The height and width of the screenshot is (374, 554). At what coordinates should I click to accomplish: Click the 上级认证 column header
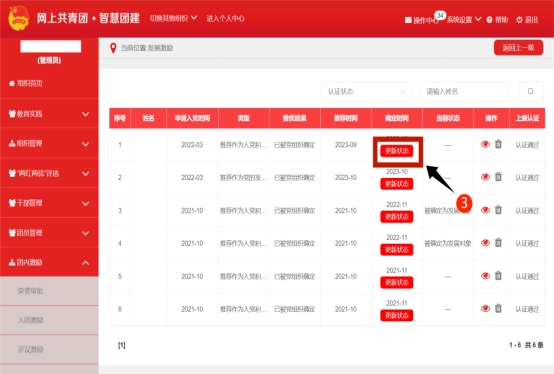coord(527,118)
